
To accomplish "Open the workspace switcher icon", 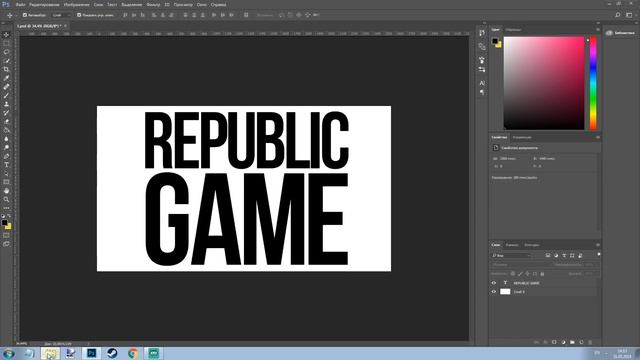I will click(629, 15).
